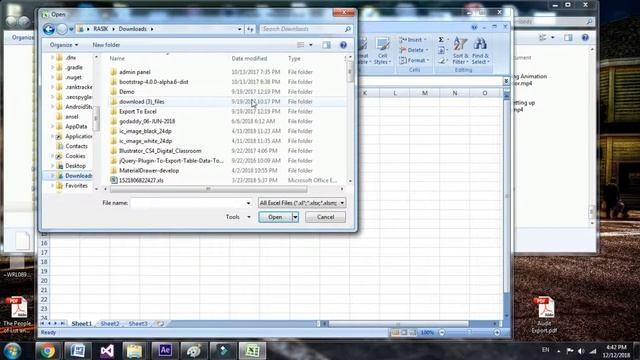Click RASIK in the address breadcrumb
This screenshot has height=360, width=640.
(x=100, y=29)
